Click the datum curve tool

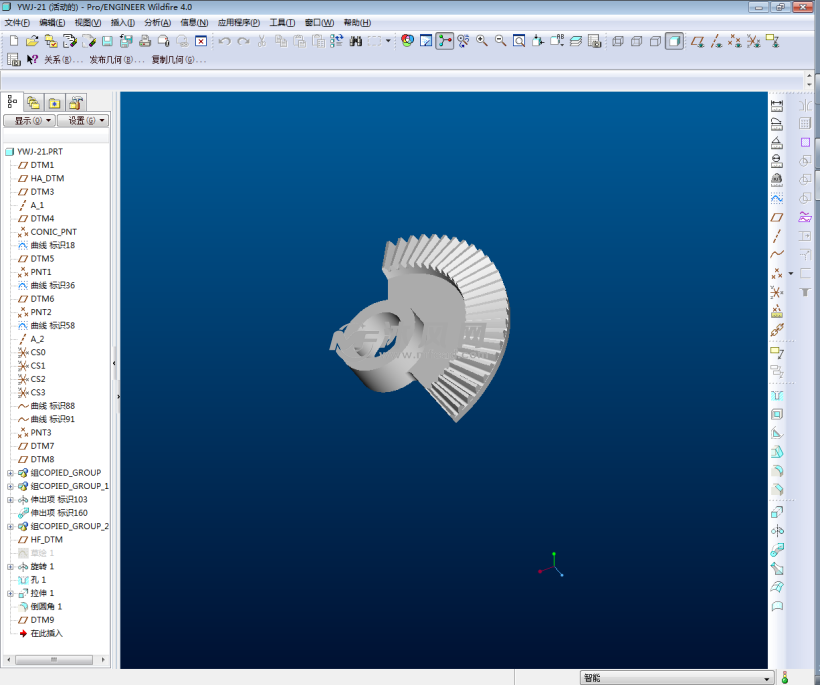point(777,254)
